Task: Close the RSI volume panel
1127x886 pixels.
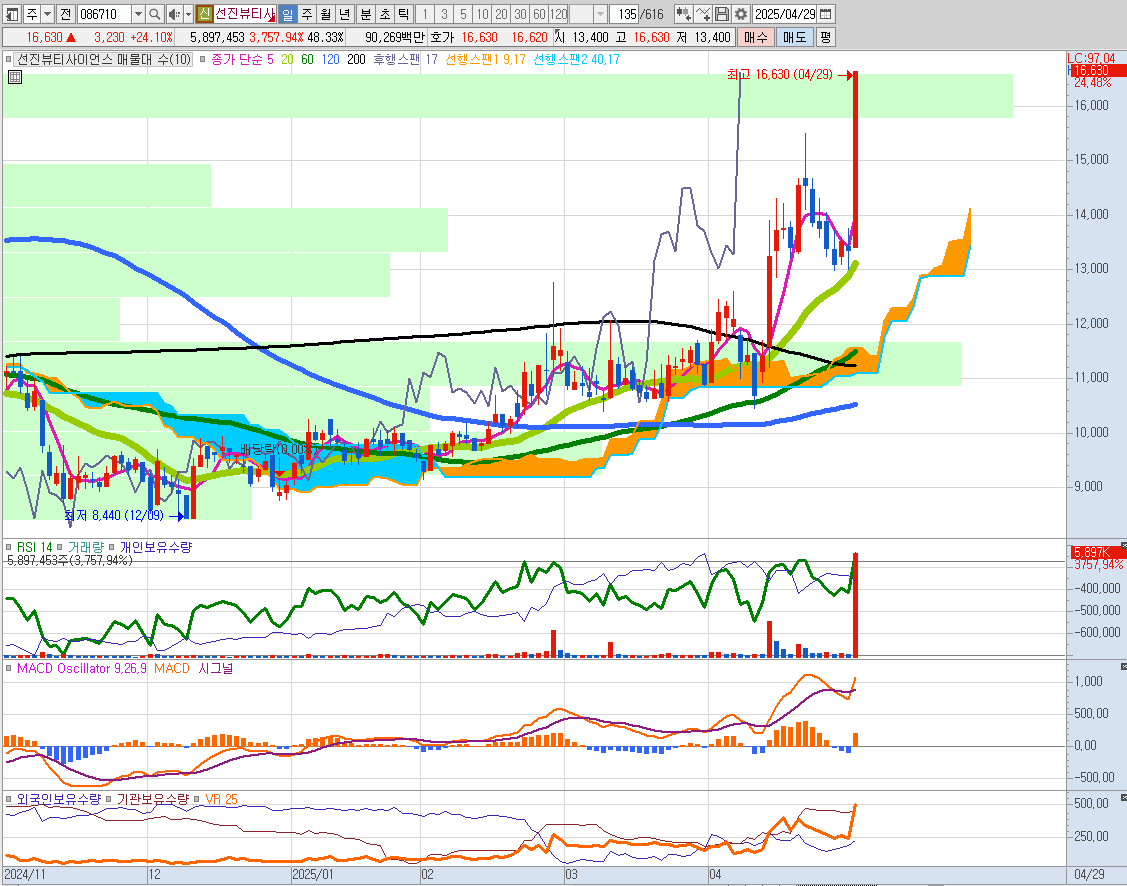Action: [x=1123, y=545]
